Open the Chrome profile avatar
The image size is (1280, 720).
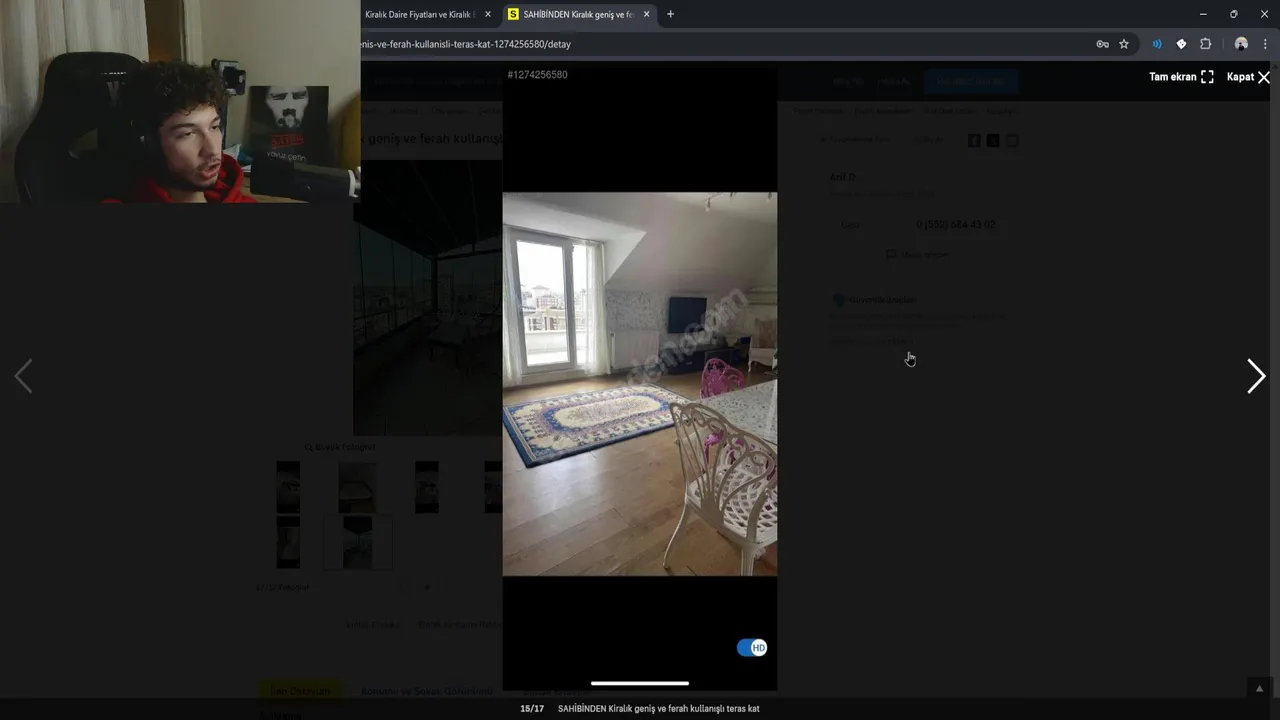coord(1241,44)
